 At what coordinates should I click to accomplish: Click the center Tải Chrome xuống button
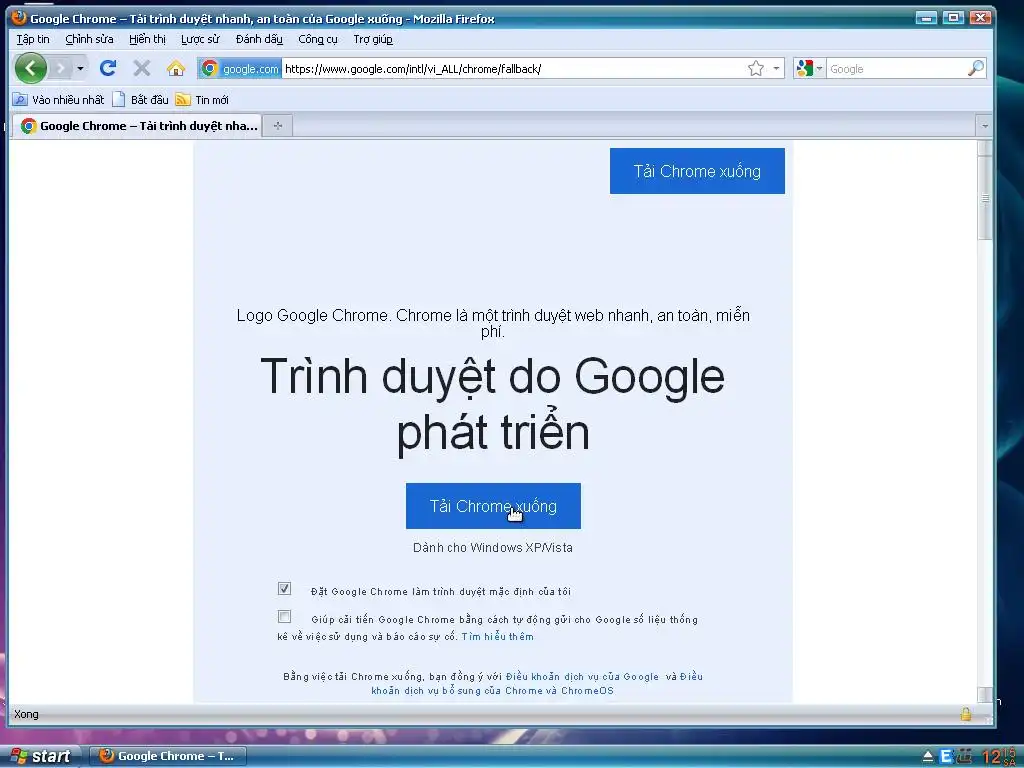click(x=493, y=506)
